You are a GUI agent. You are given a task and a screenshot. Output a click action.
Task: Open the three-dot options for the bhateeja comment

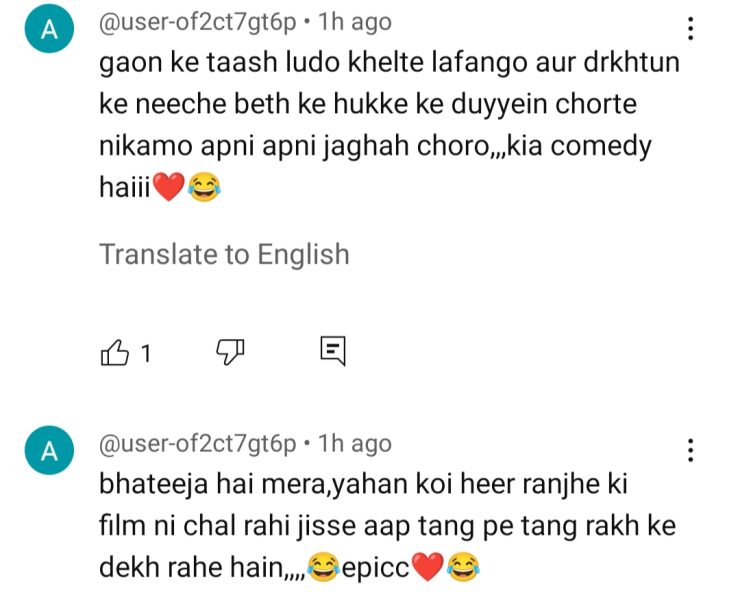(x=690, y=450)
